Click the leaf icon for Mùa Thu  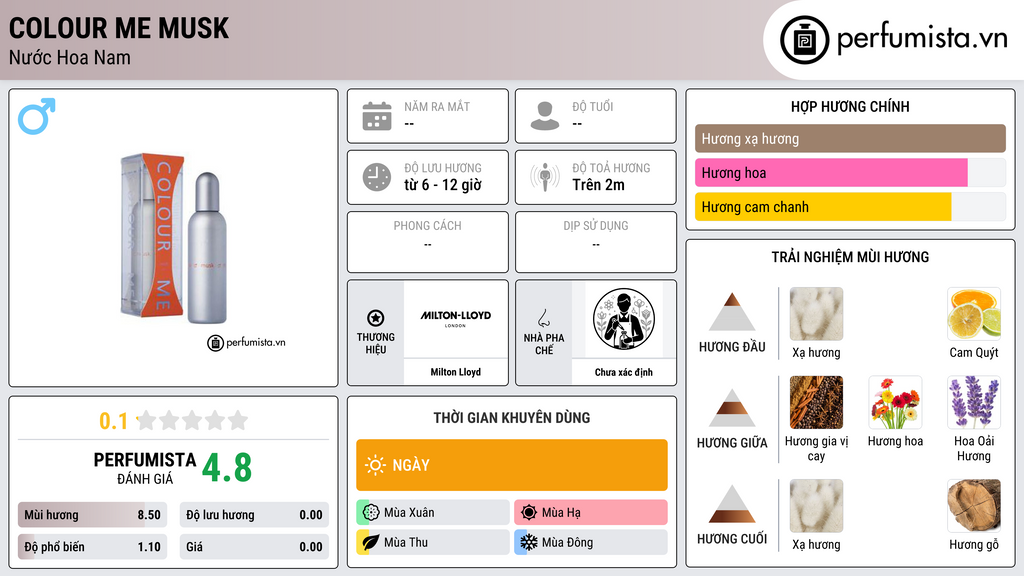tap(371, 542)
